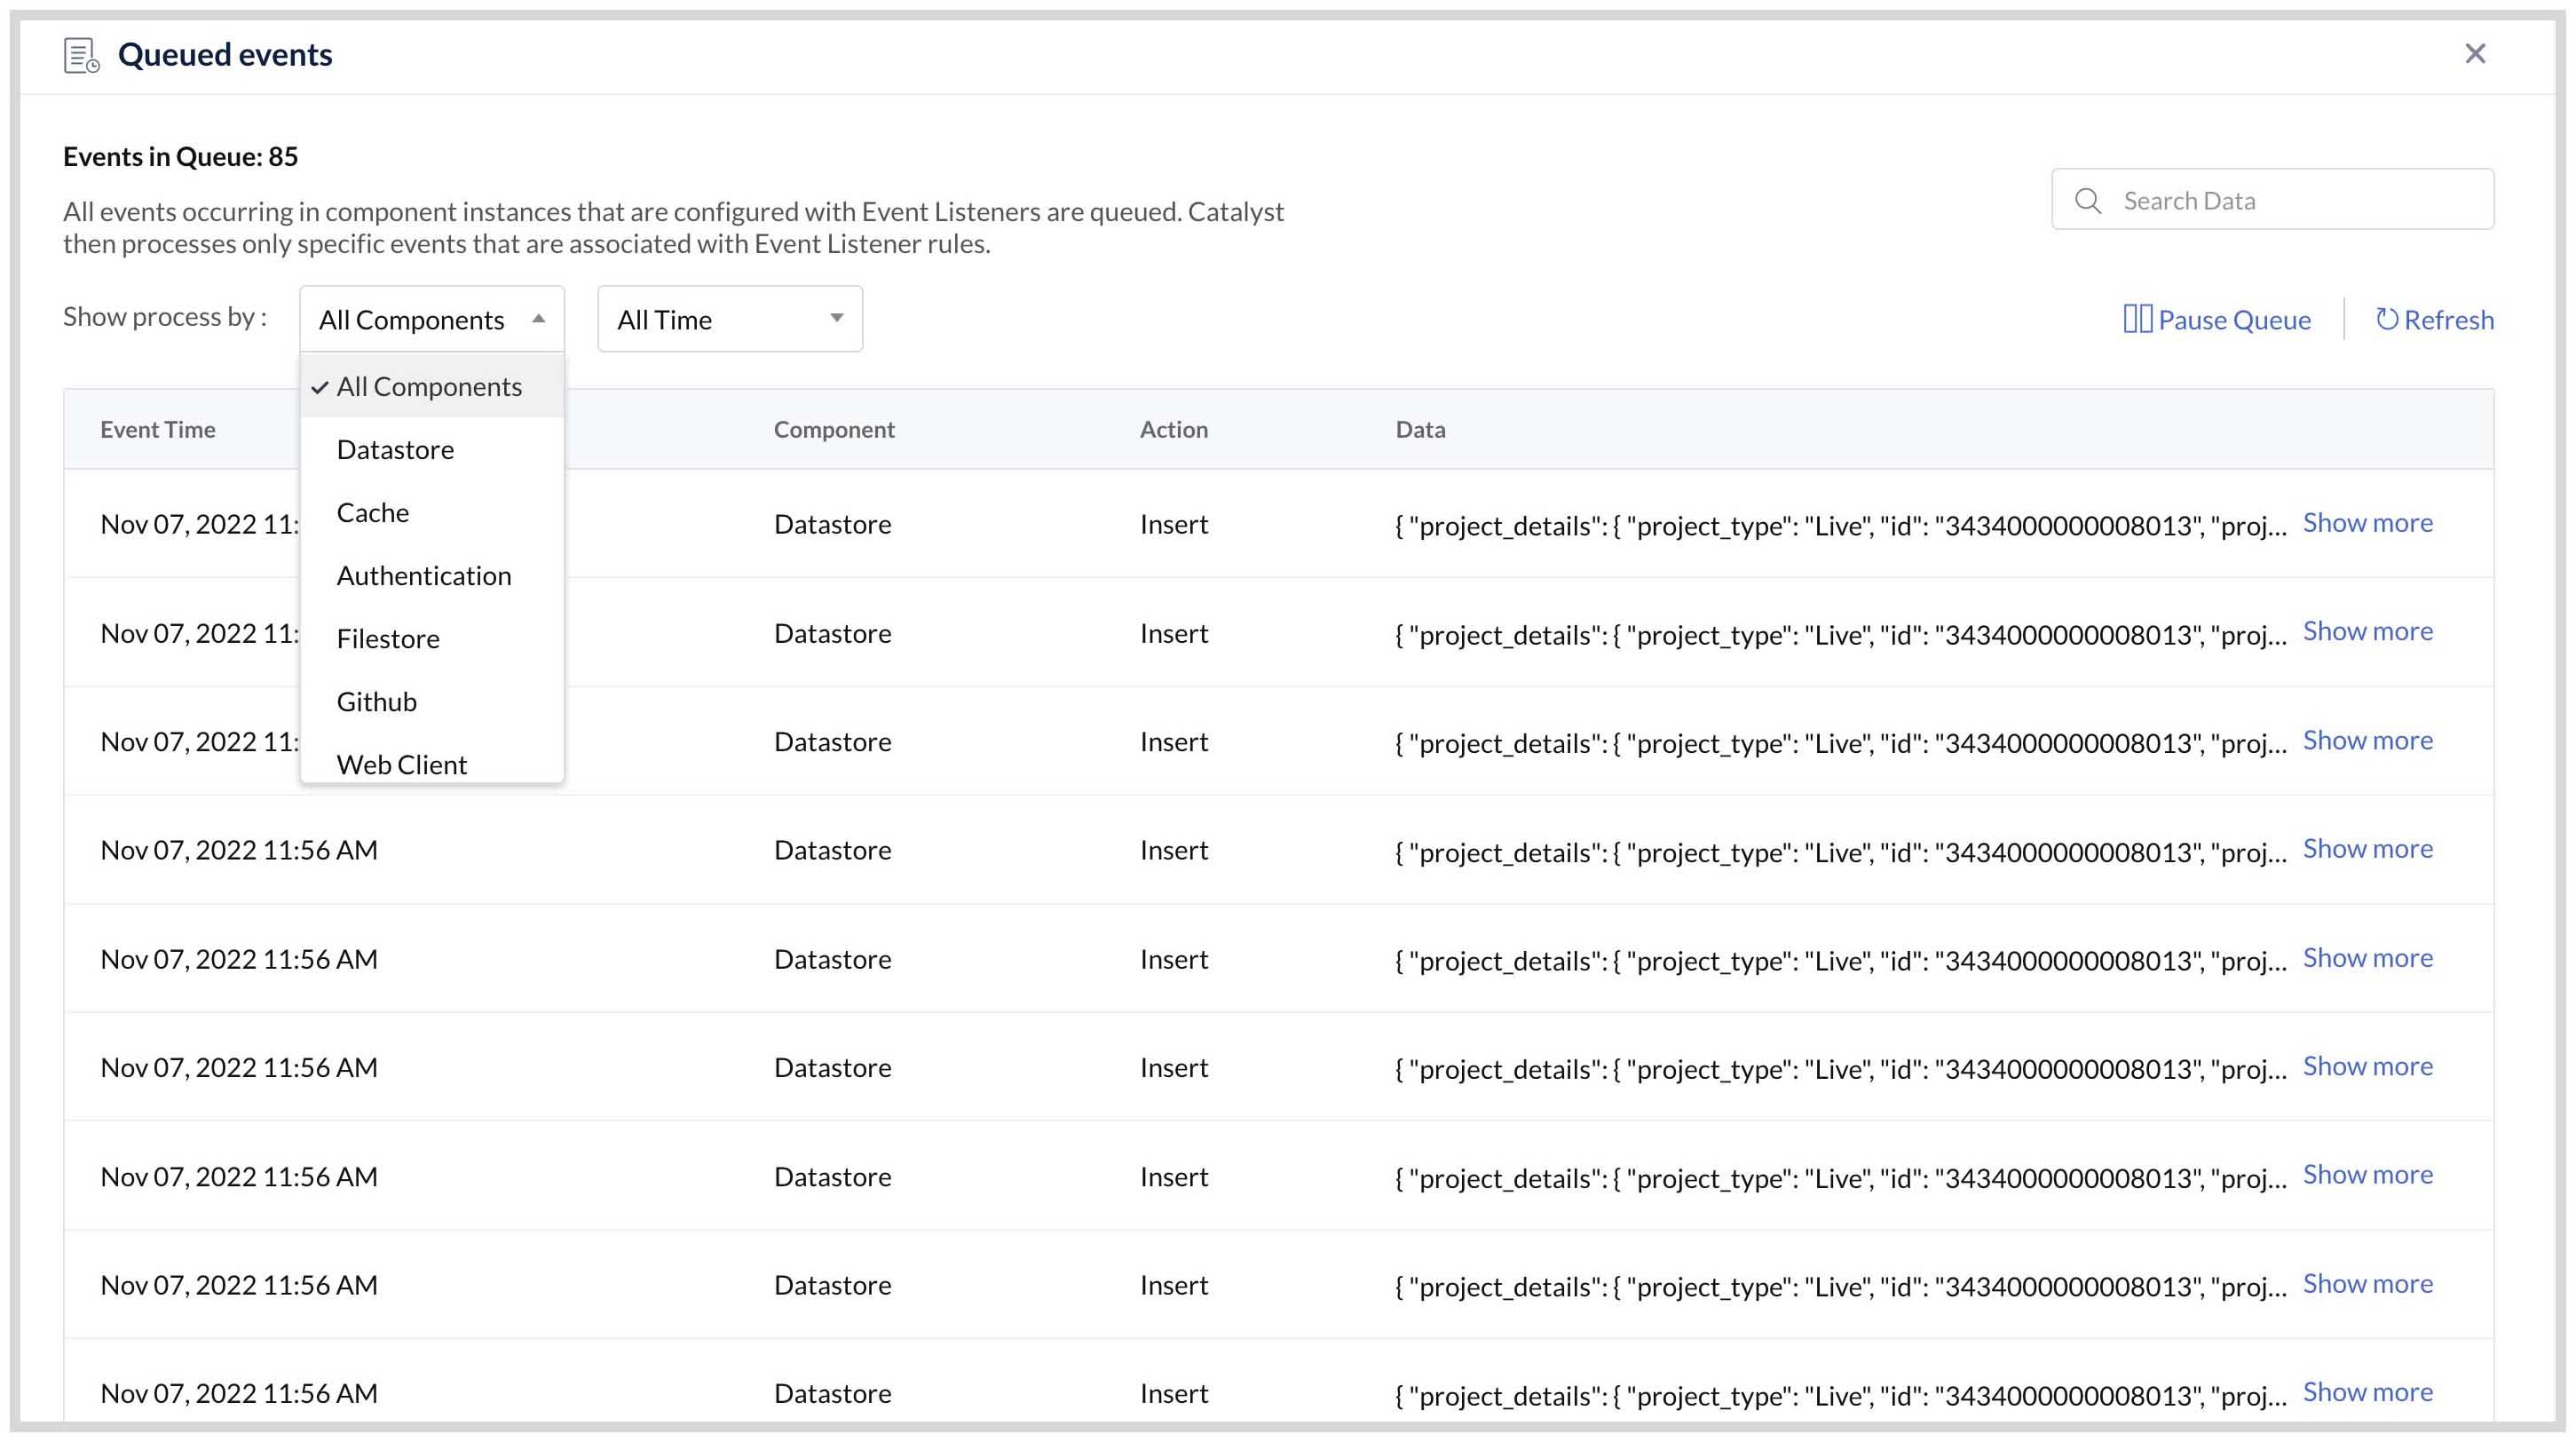The width and height of the screenshot is (2576, 1442).
Task: Collapse the All Components dropdown arrow
Action: (x=538, y=317)
